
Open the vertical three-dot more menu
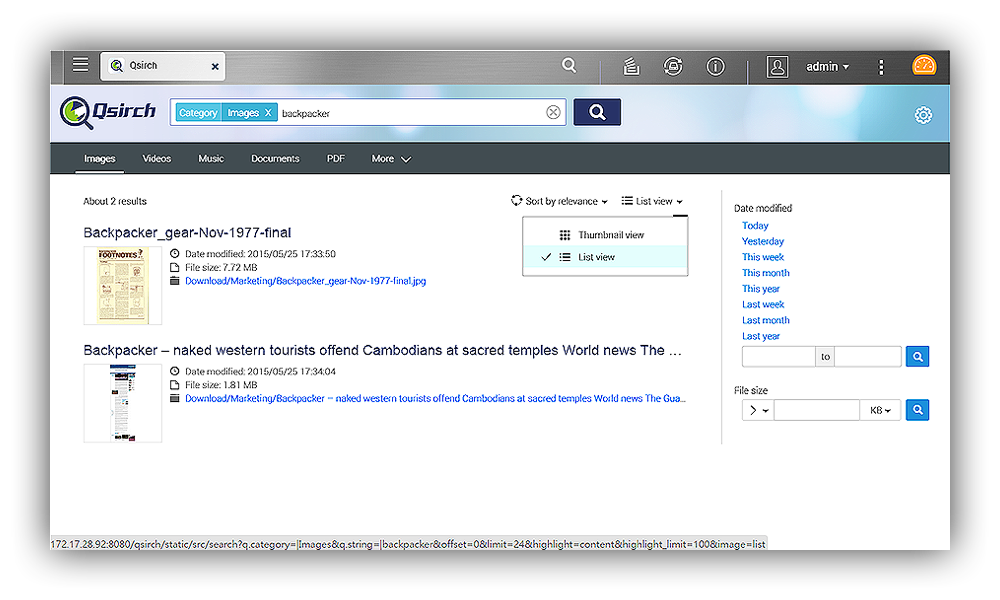881,67
